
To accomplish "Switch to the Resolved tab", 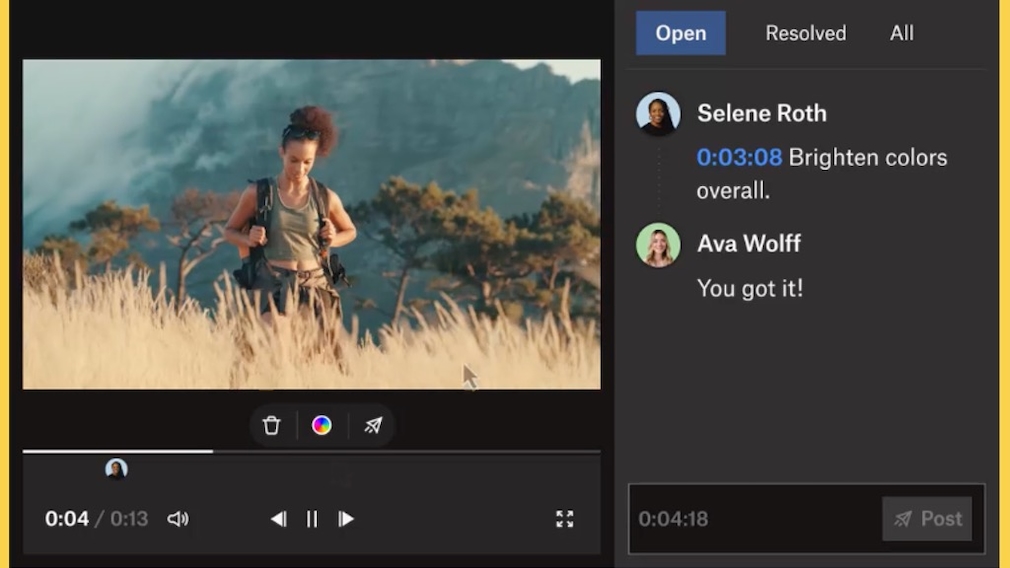I will coord(805,33).
